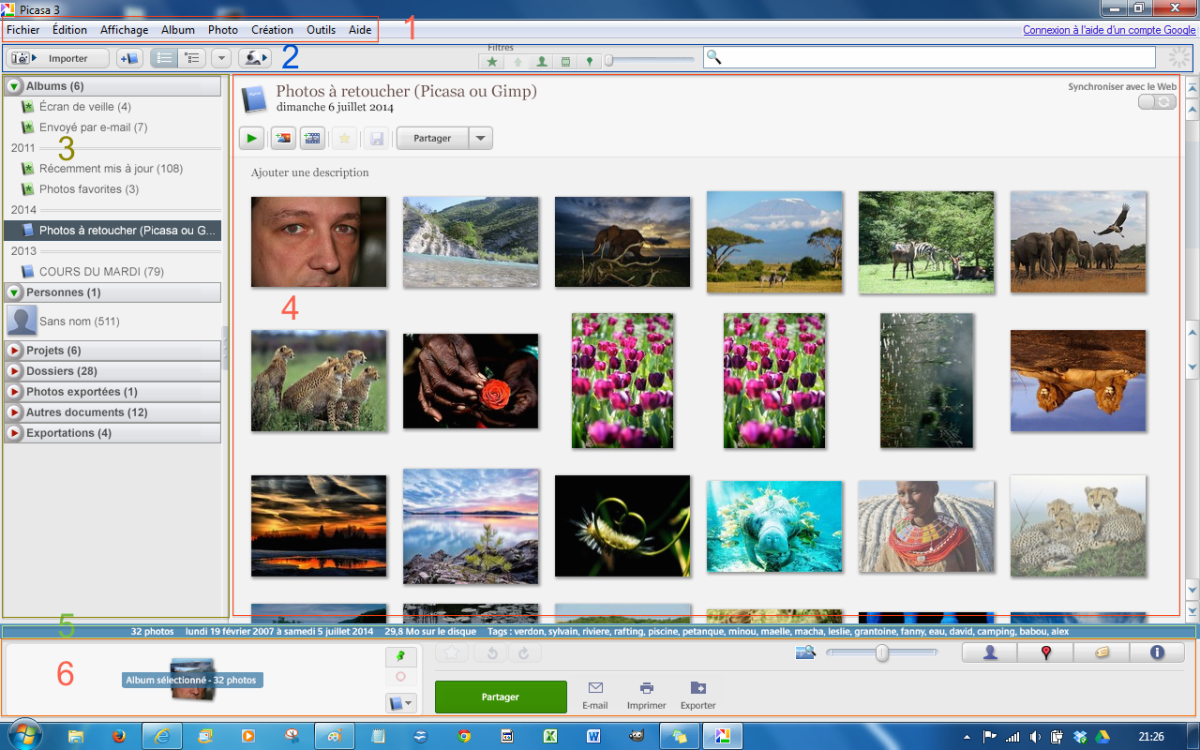
Task: Filter to show uploaded photos only
Action: tap(517, 61)
